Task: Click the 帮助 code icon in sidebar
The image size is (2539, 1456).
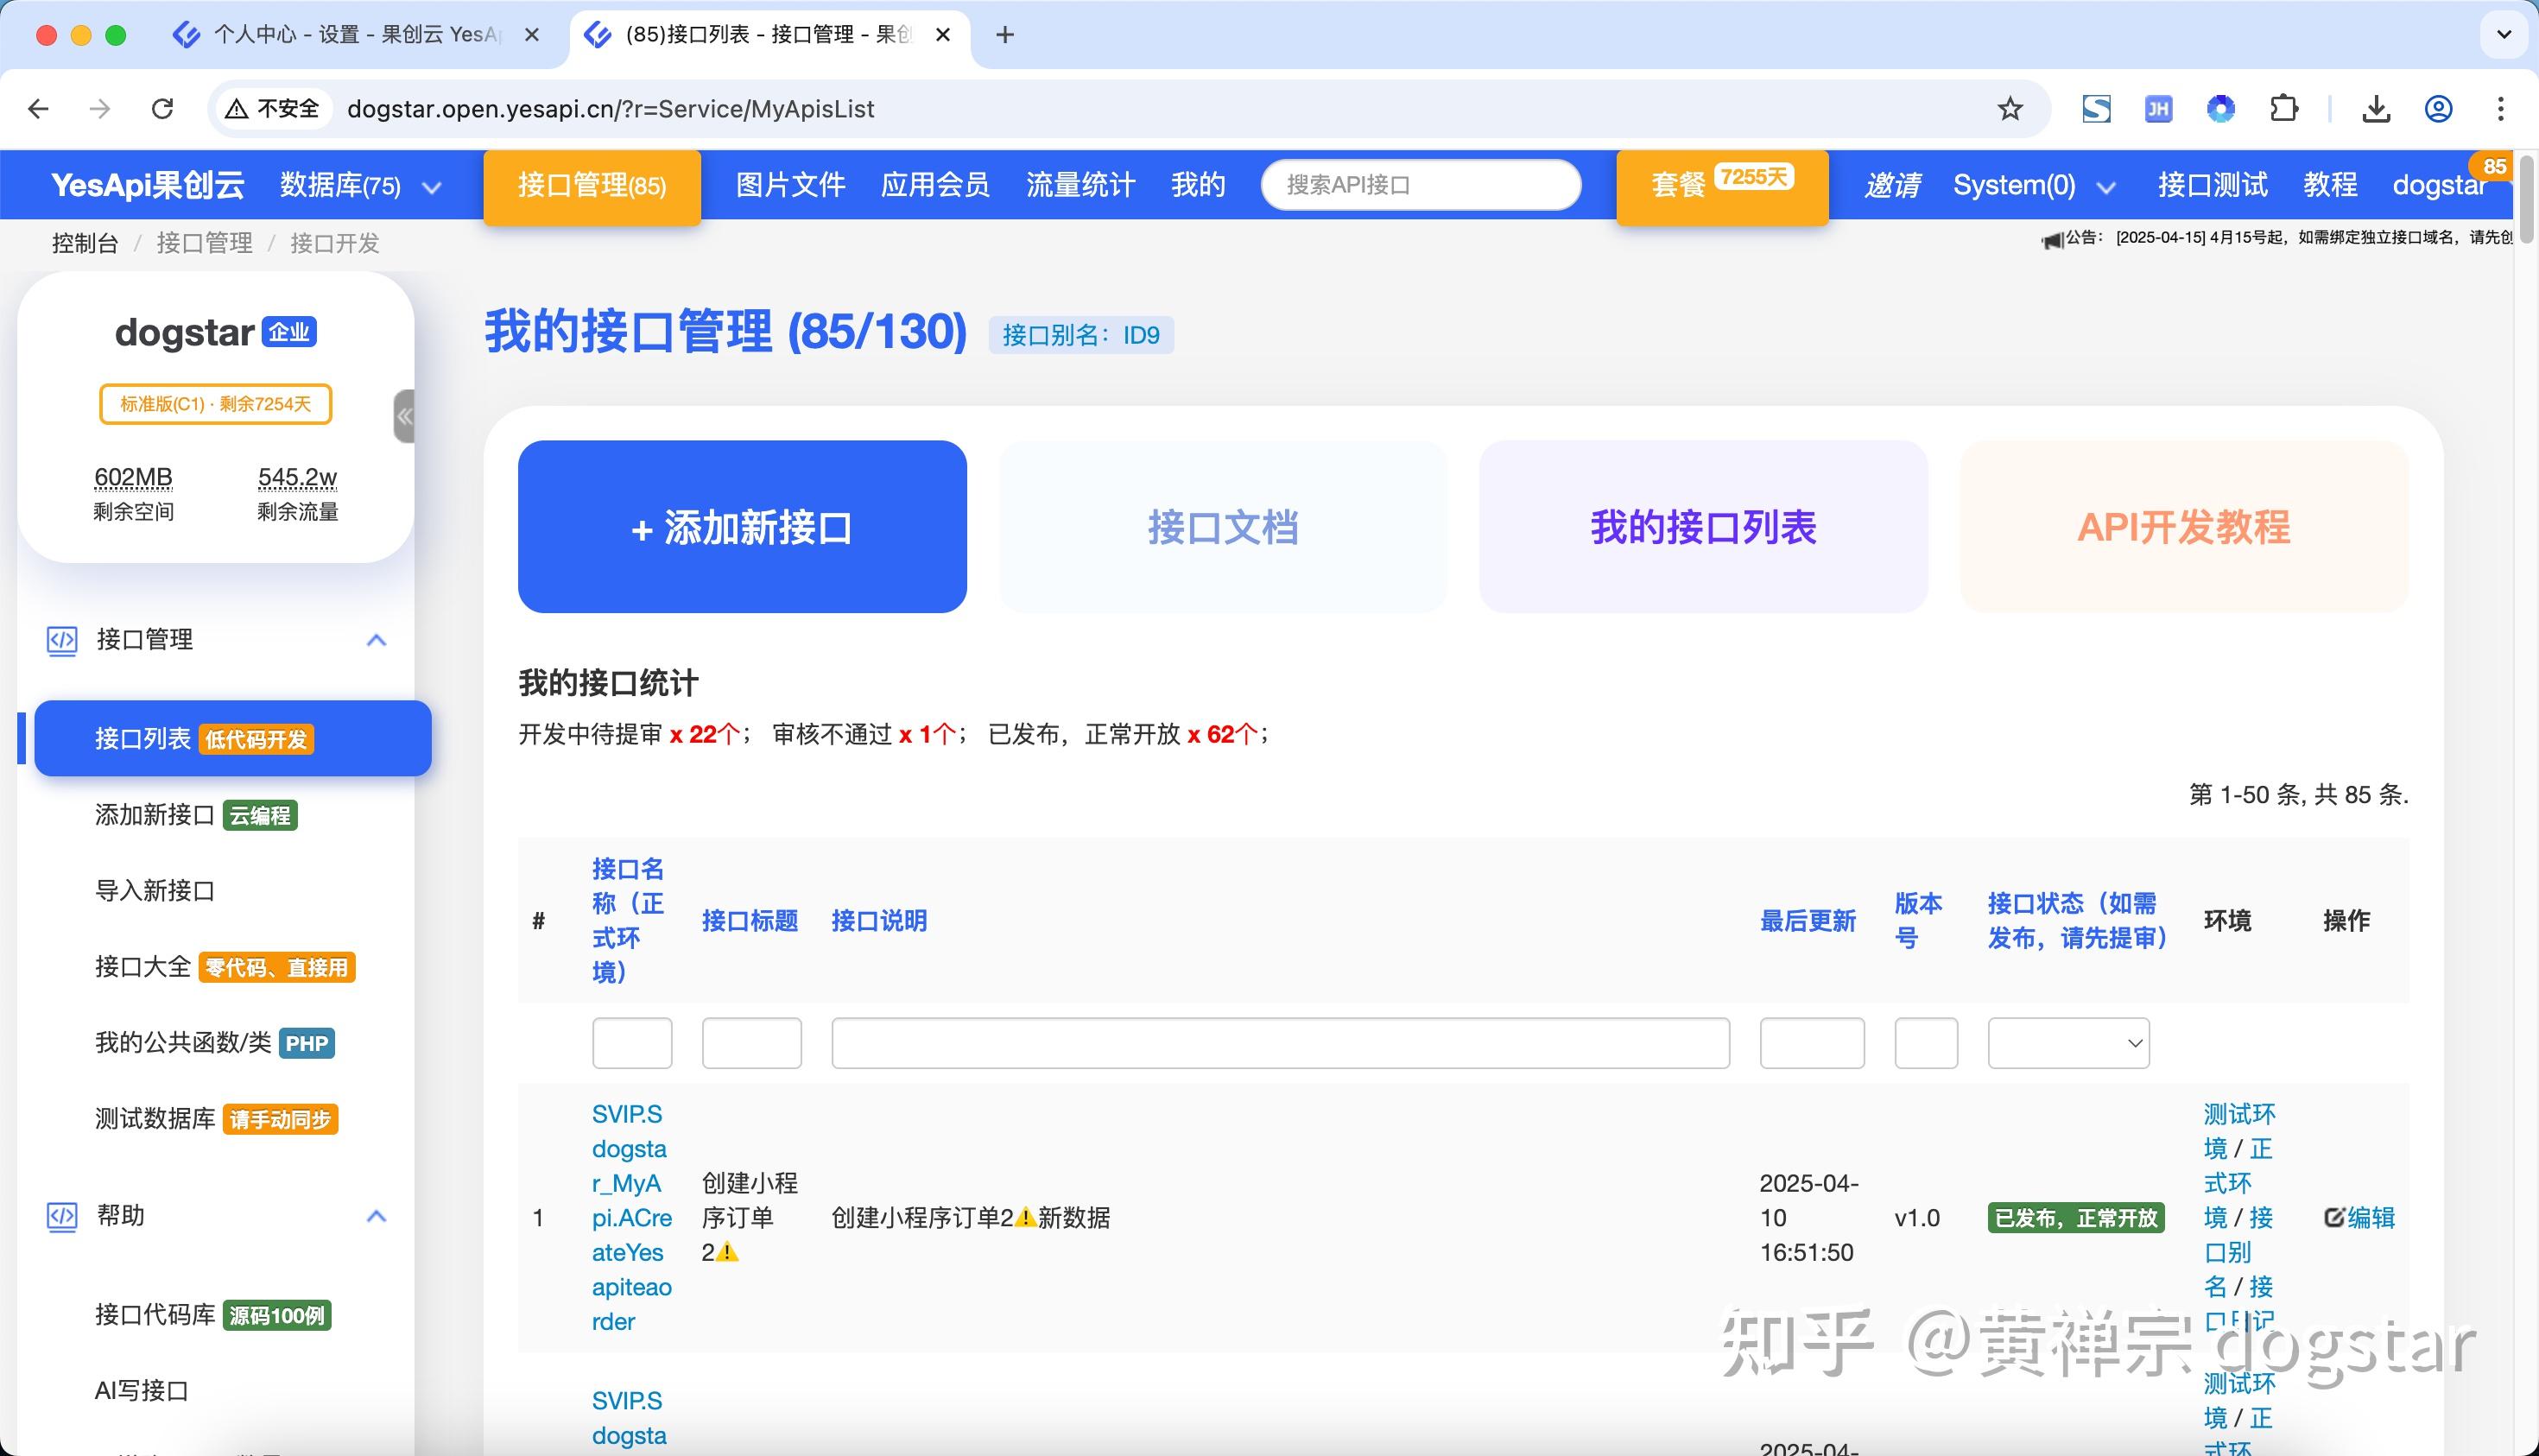Action: (61, 1216)
